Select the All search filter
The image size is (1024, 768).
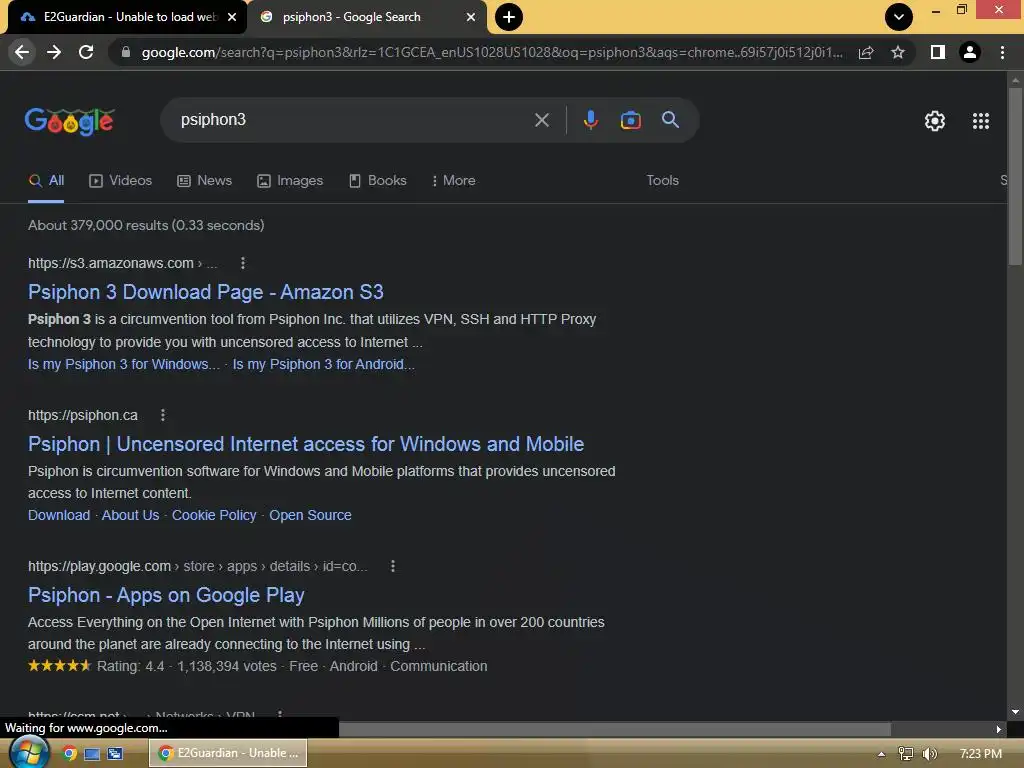point(46,181)
